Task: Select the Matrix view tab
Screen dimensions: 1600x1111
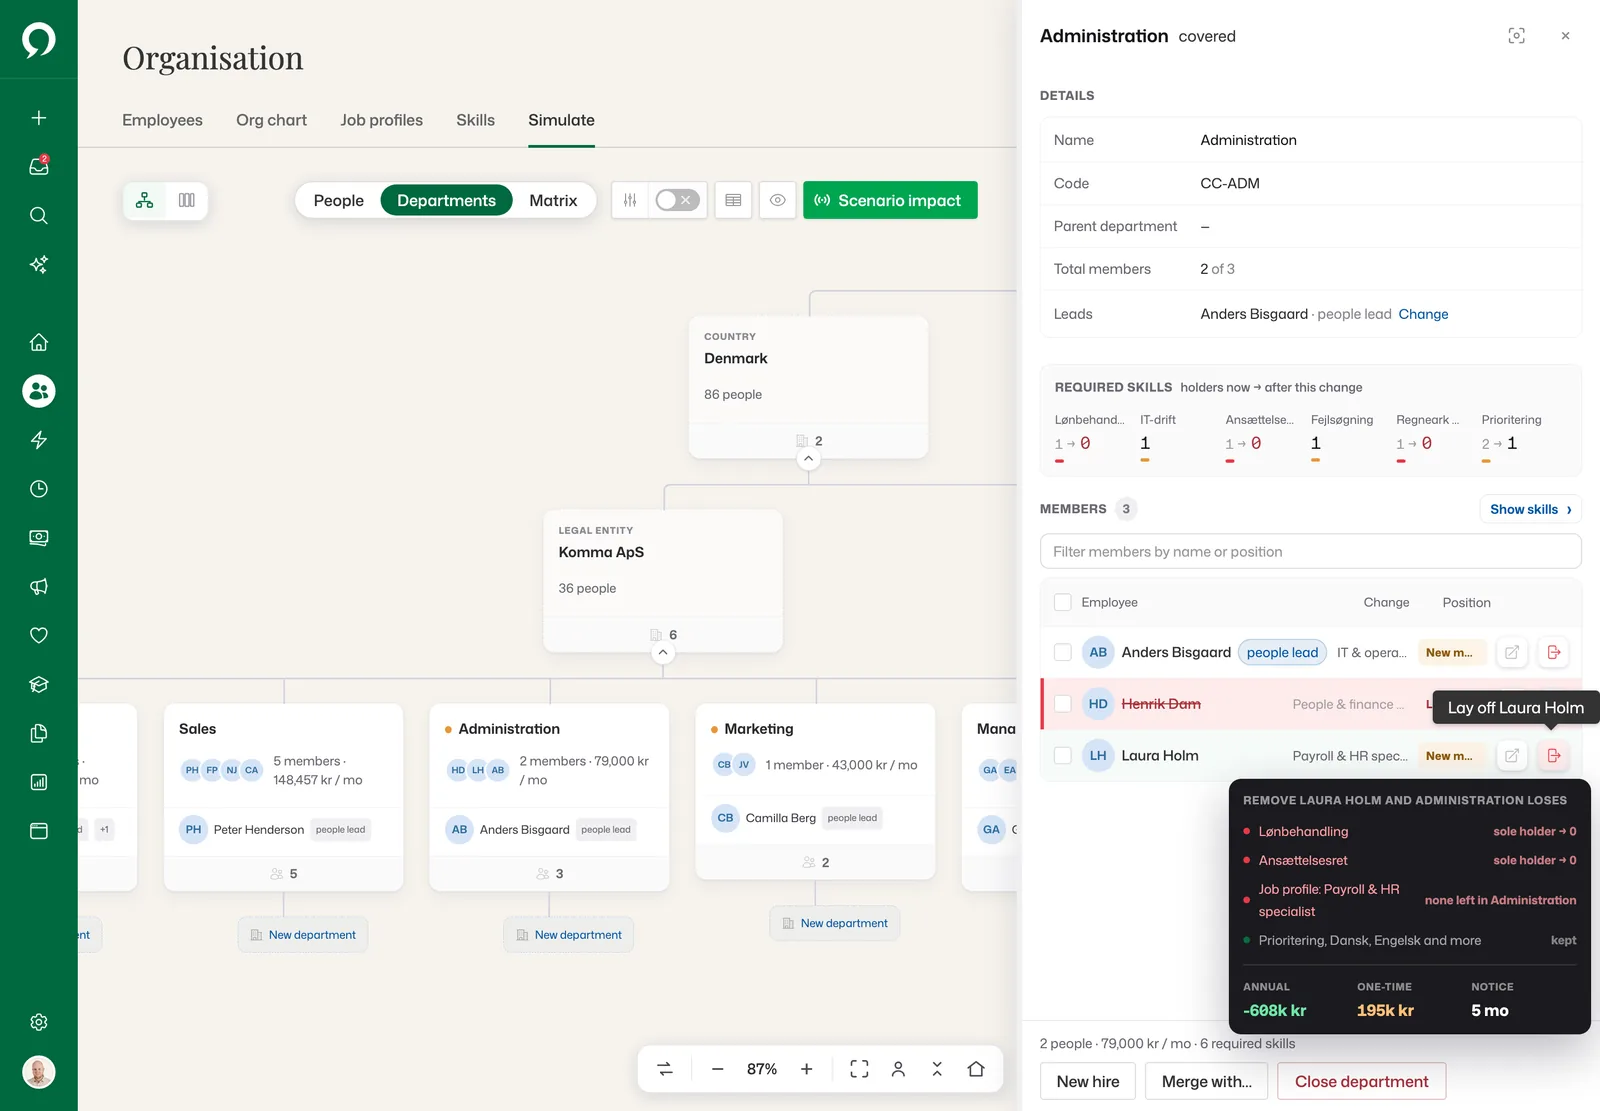Action: click(553, 200)
